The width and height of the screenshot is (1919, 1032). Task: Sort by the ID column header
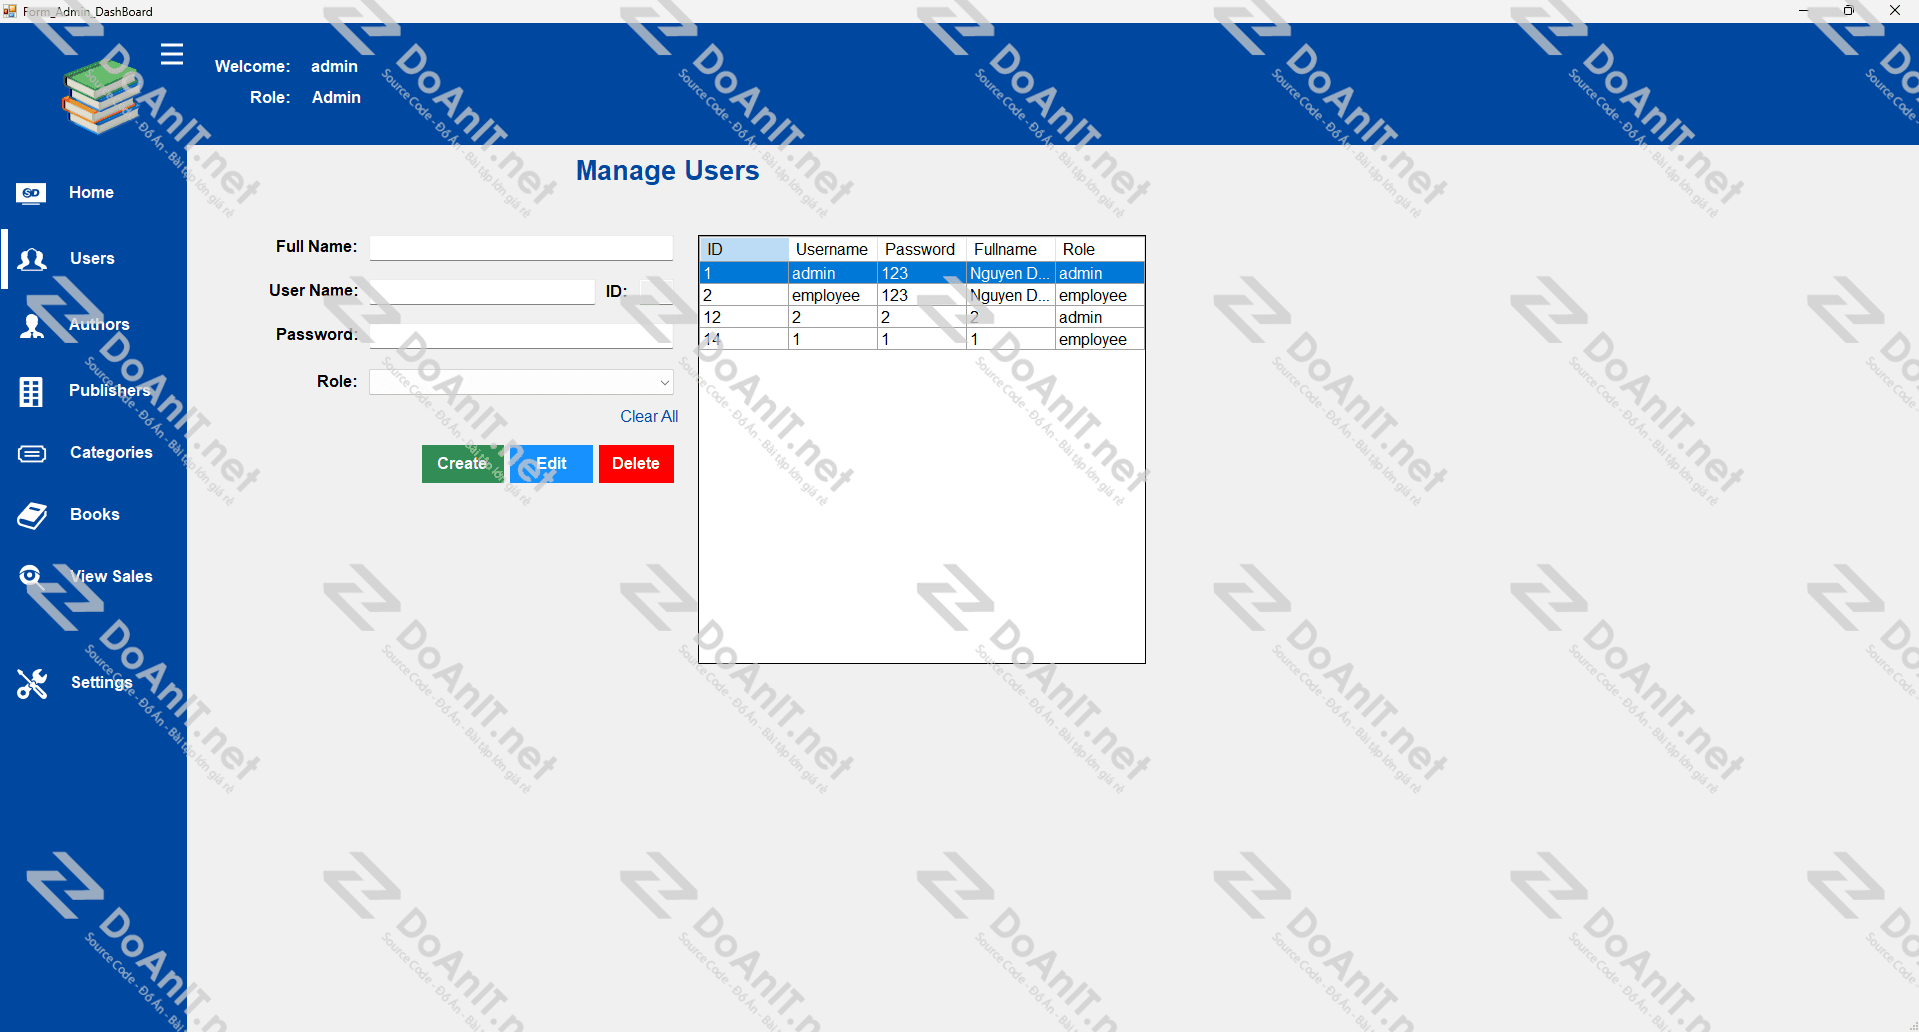point(744,249)
